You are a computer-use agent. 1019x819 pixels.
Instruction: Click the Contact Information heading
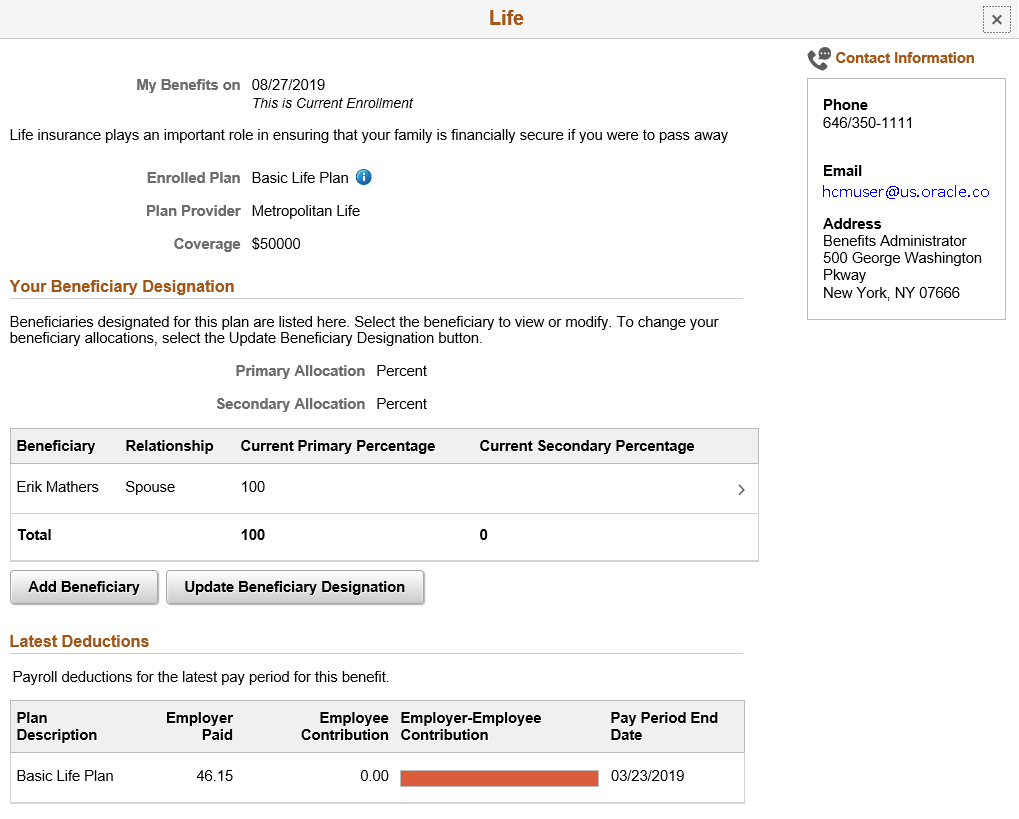click(905, 58)
